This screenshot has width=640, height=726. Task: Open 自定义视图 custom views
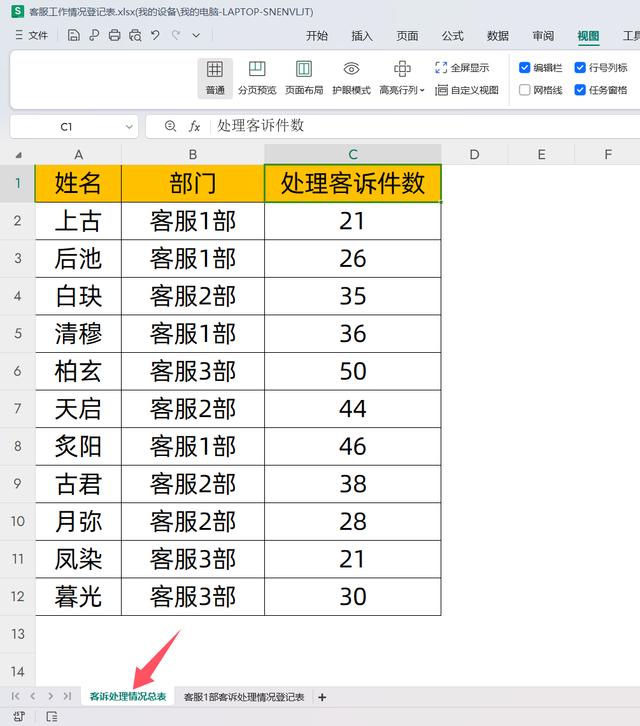466,90
